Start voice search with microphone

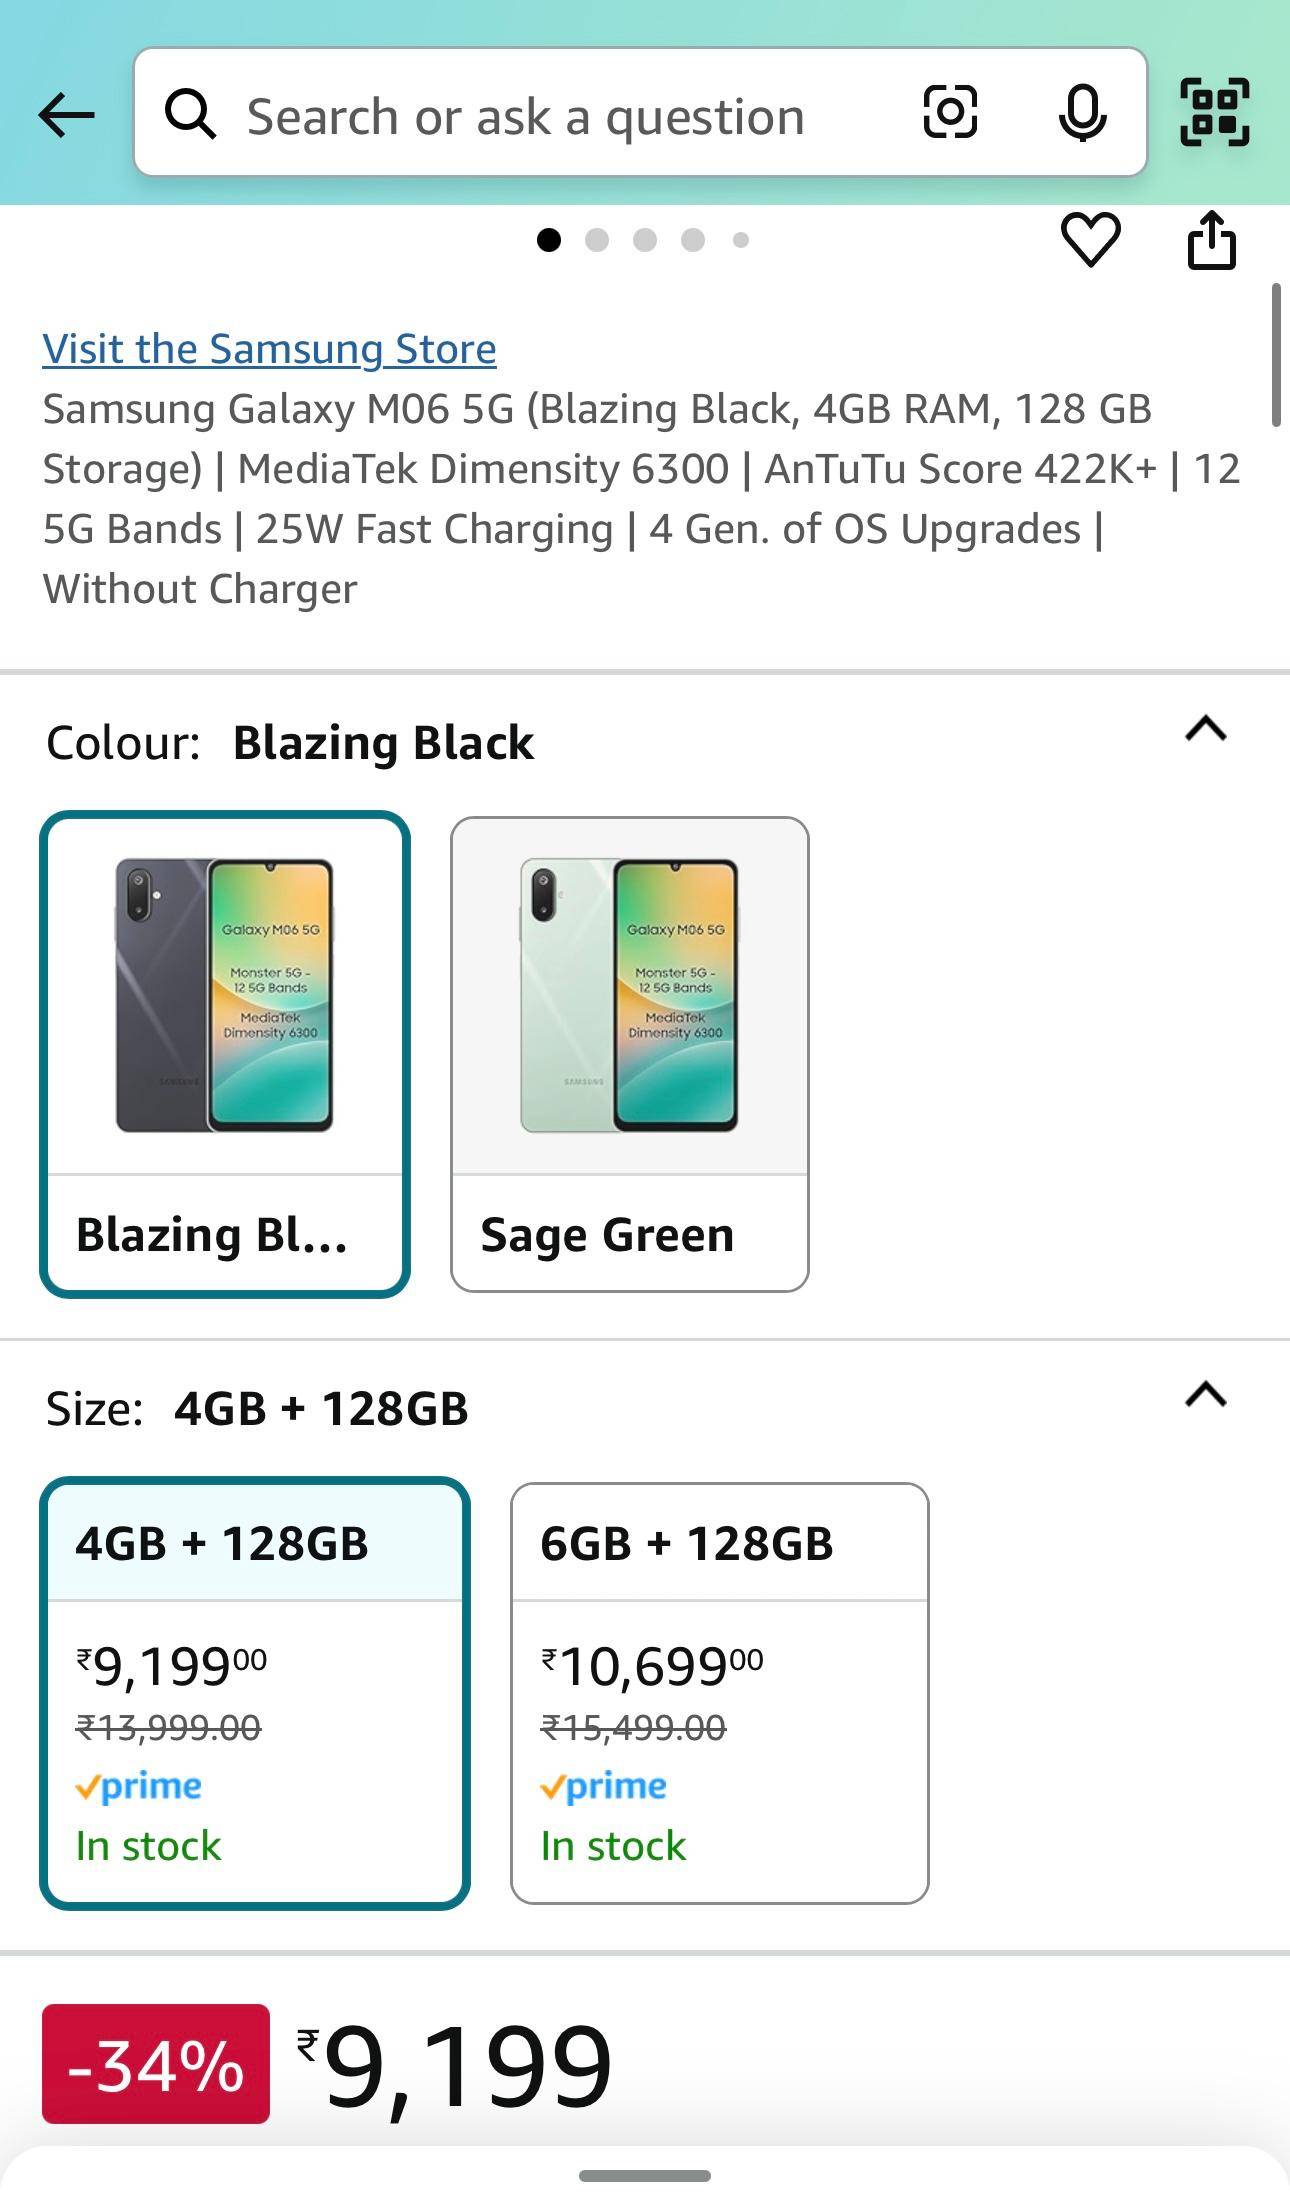point(1081,113)
